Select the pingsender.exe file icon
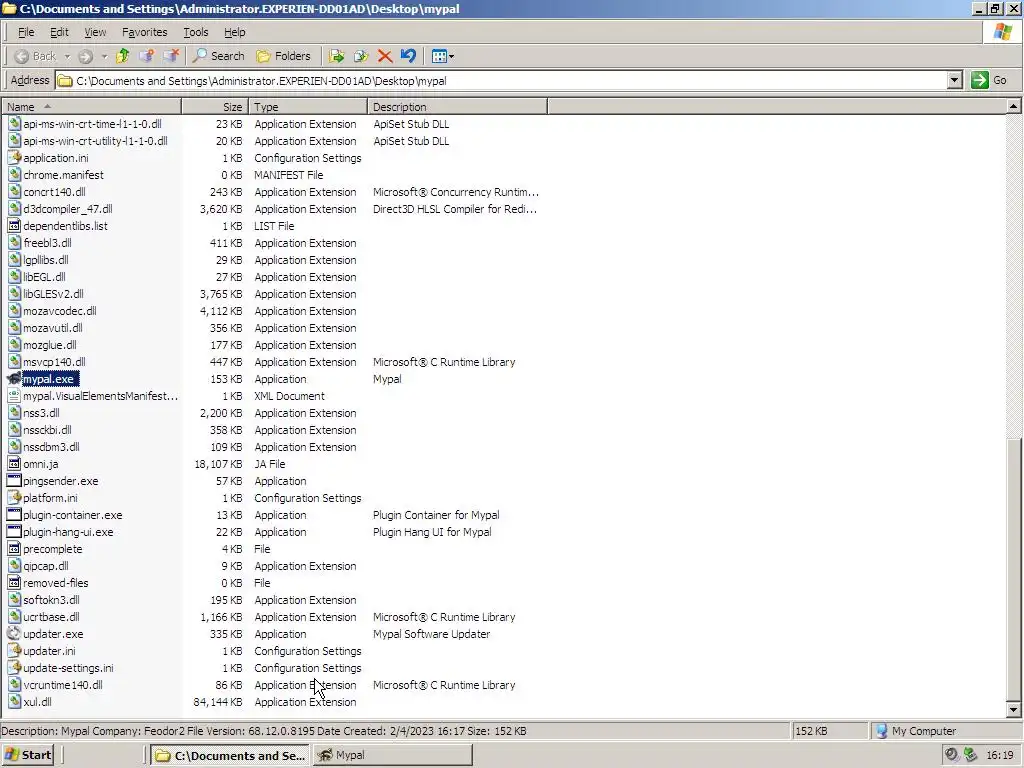Image resolution: width=1024 pixels, height=768 pixels. tap(14, 481)
